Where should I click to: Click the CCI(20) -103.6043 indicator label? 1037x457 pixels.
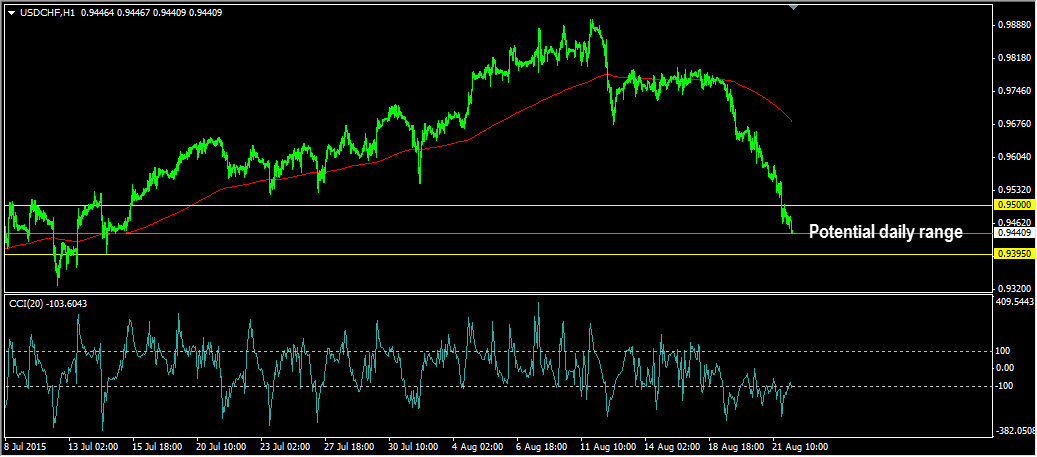[x=48, y=303]
